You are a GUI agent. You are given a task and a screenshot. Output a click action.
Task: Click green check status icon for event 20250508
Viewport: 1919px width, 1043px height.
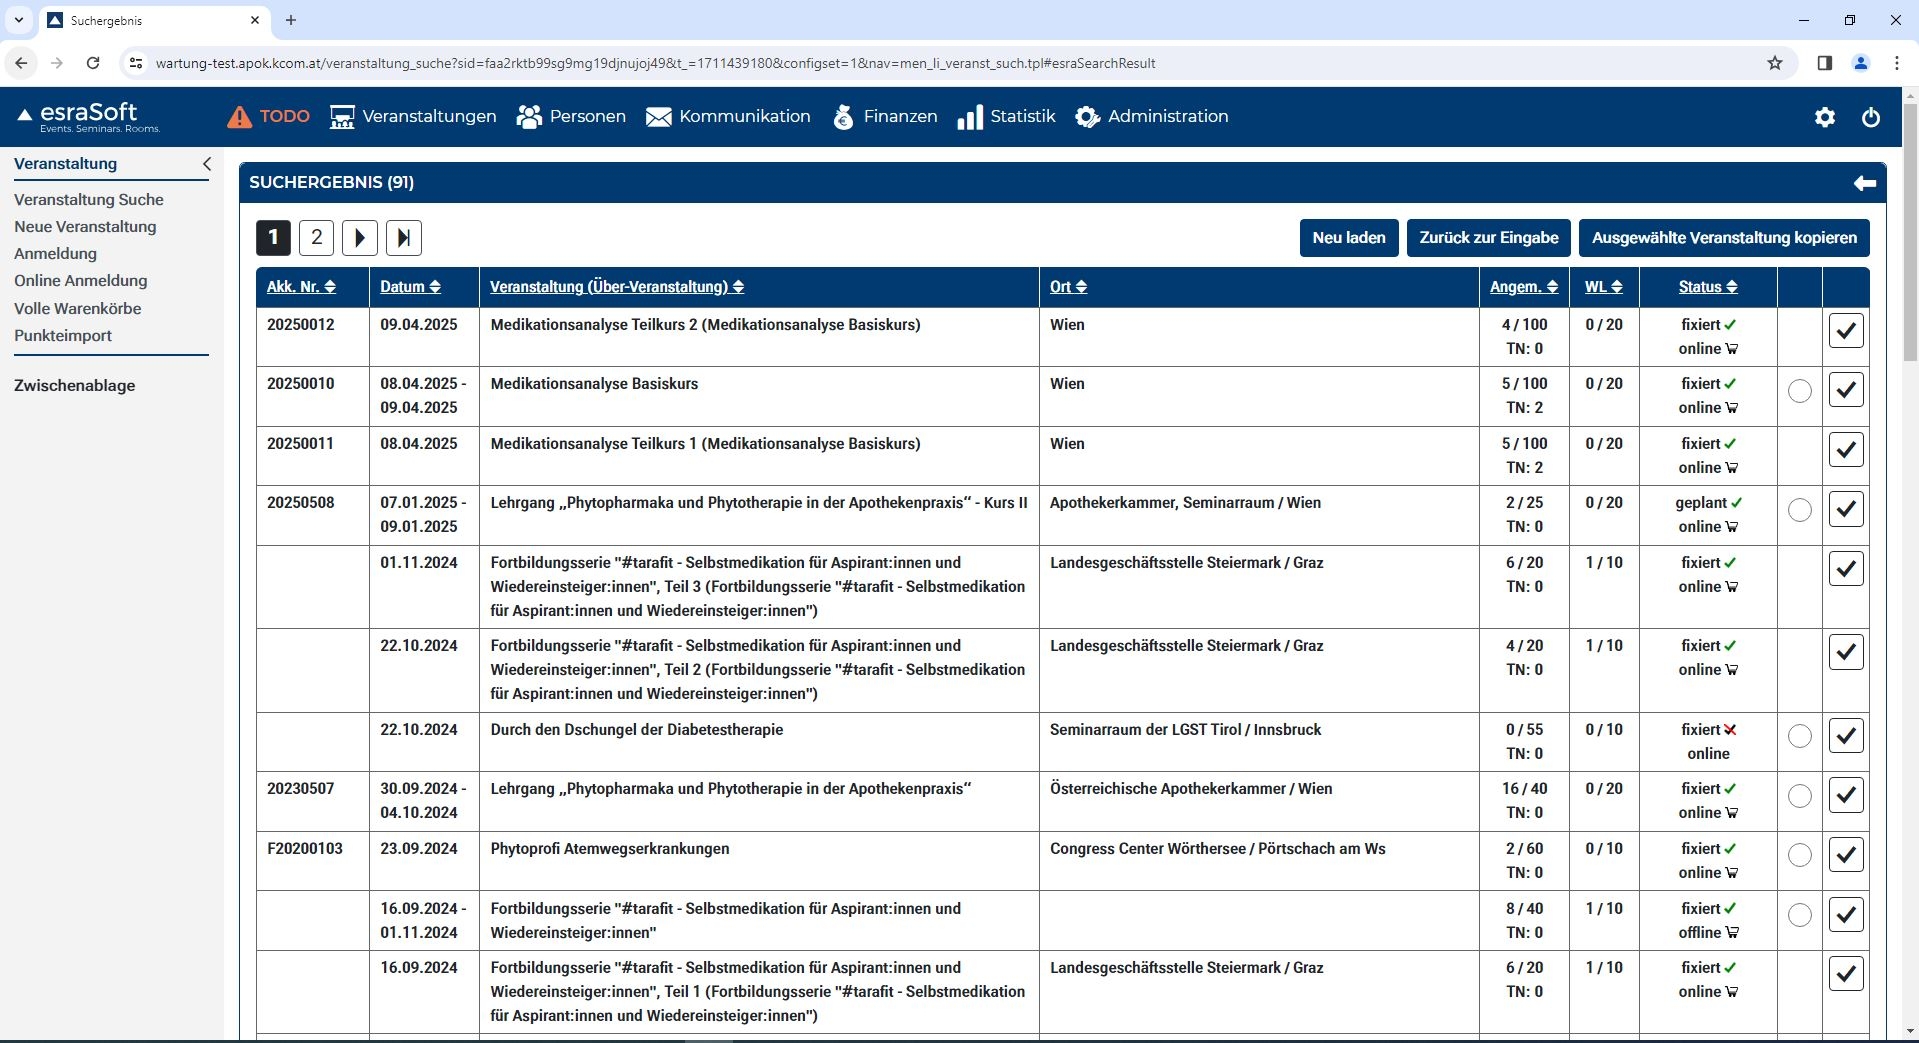(1736, 503)
